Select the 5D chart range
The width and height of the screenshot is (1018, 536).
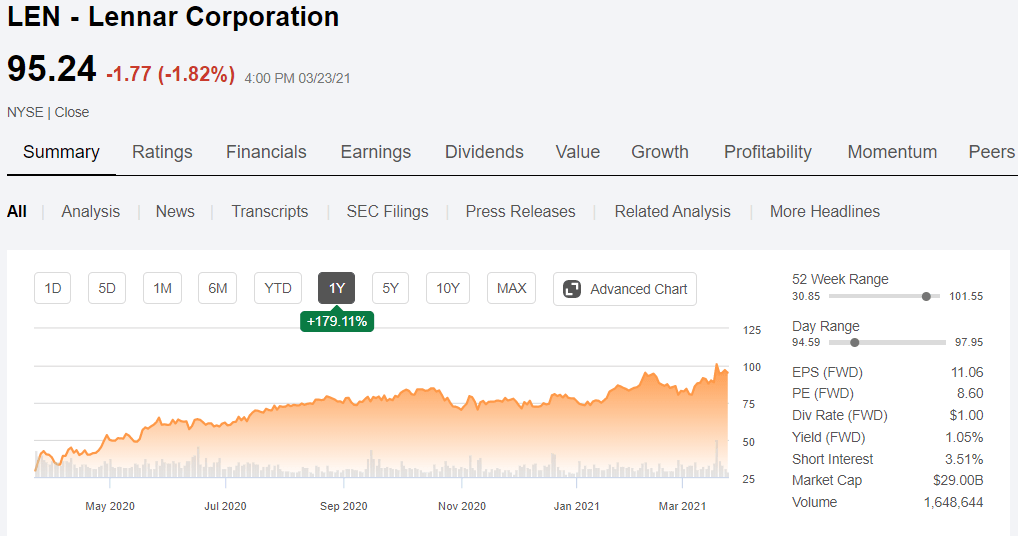(x=107, y=288)
